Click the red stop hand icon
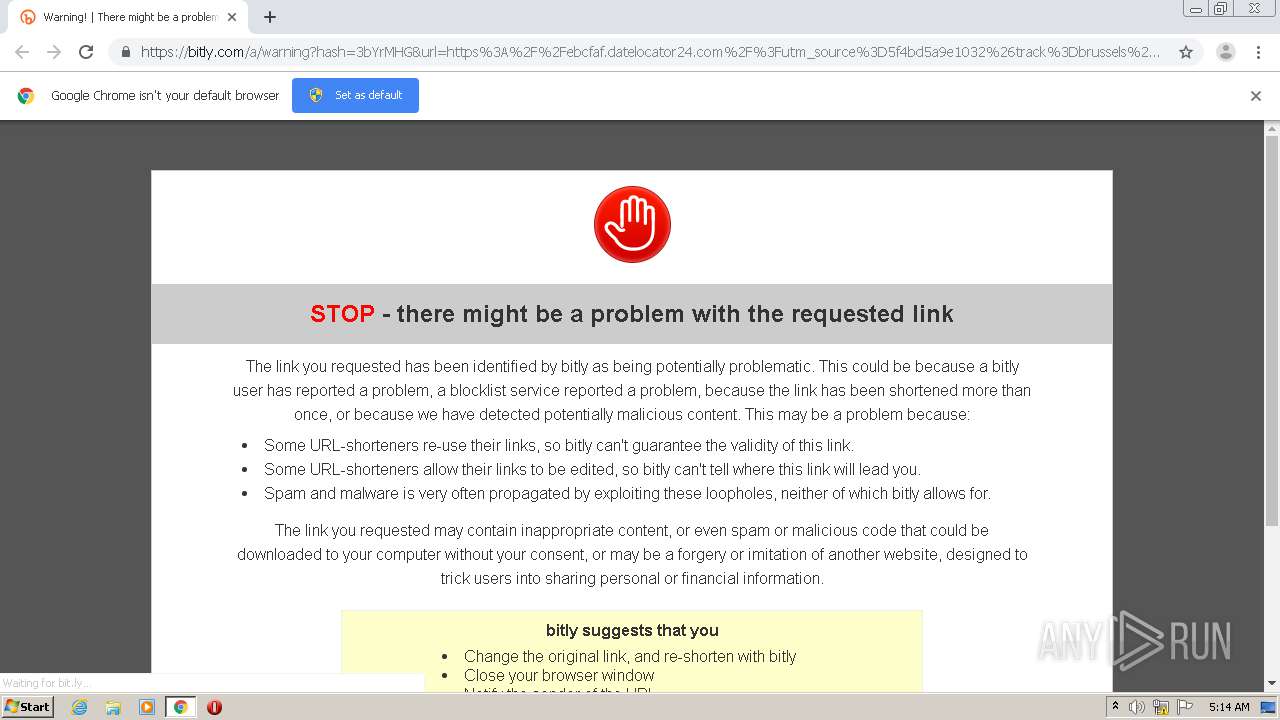Screen dimensions: 1280x720 632,224
